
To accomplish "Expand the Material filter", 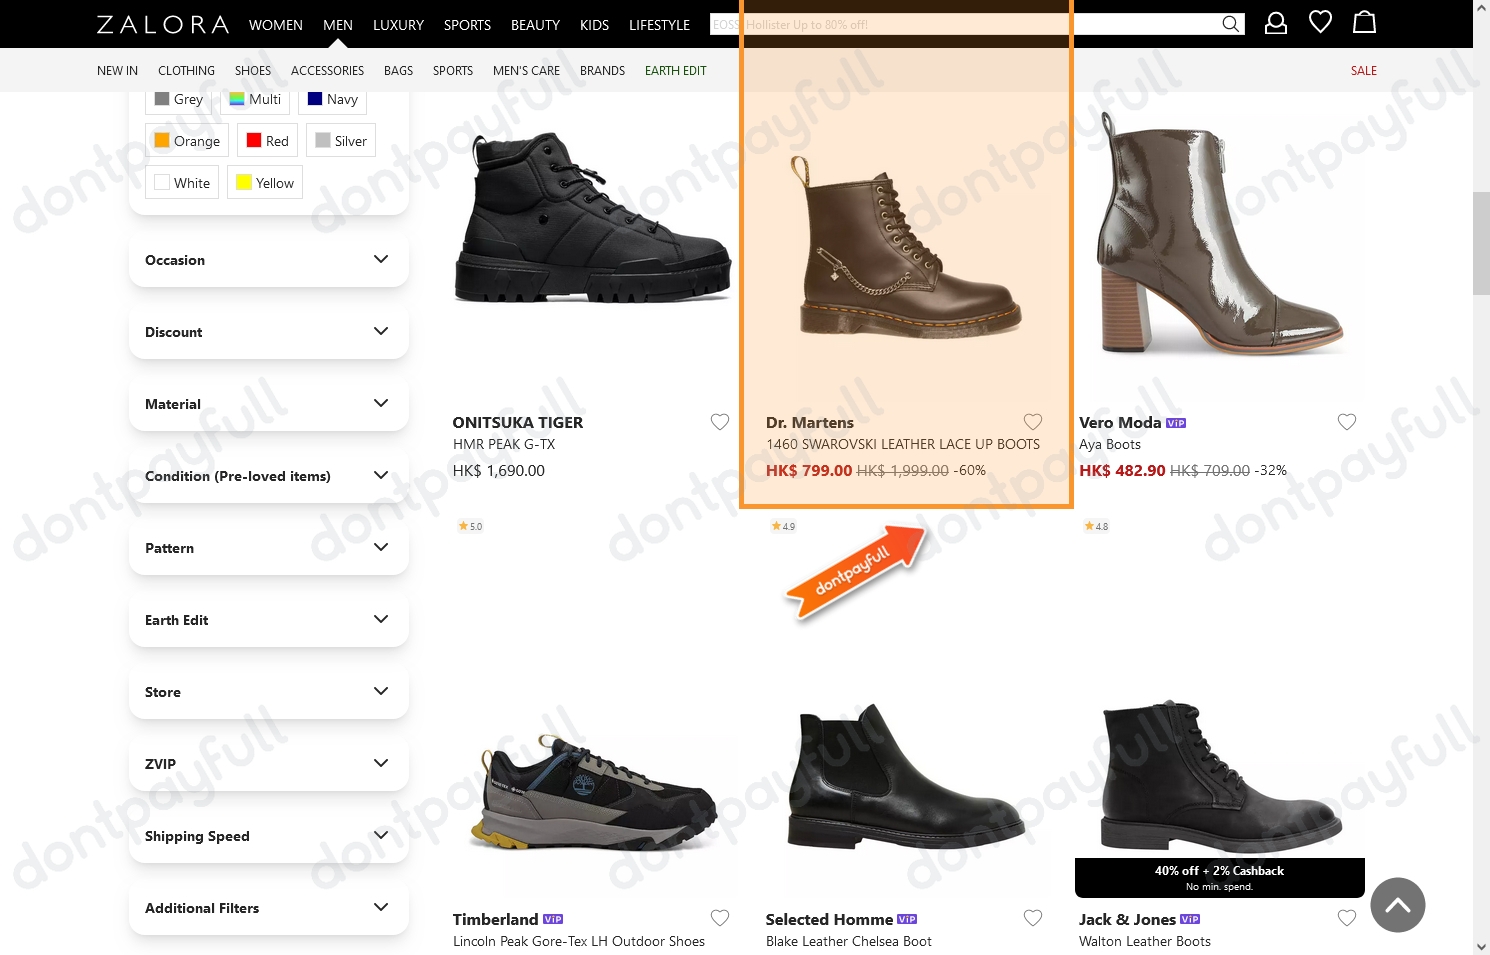I will pyautogui.click(x=268, y=404).
